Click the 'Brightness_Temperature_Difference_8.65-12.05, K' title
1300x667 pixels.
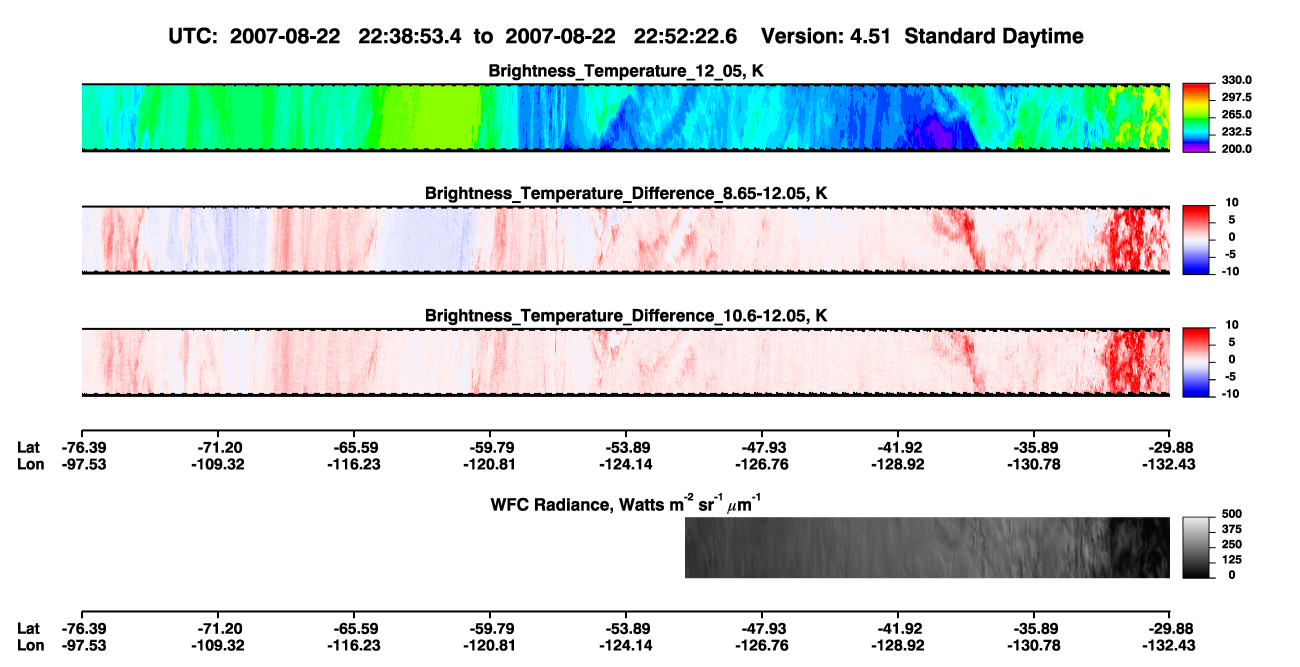626,193
